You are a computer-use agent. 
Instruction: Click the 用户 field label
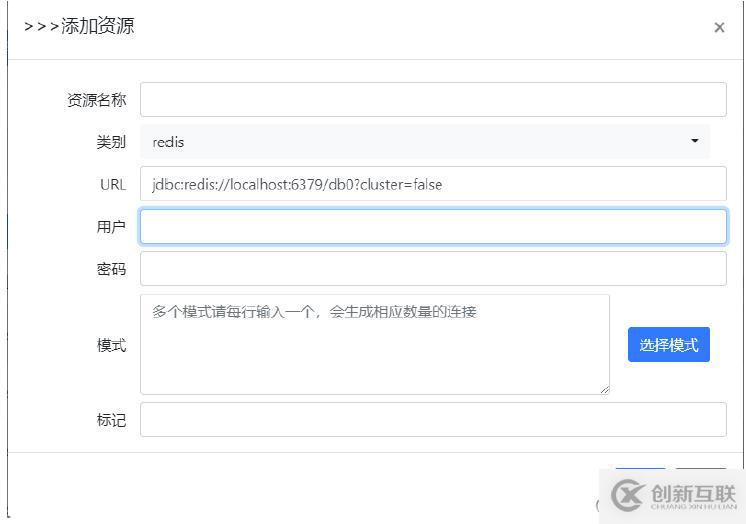(111, 227)
